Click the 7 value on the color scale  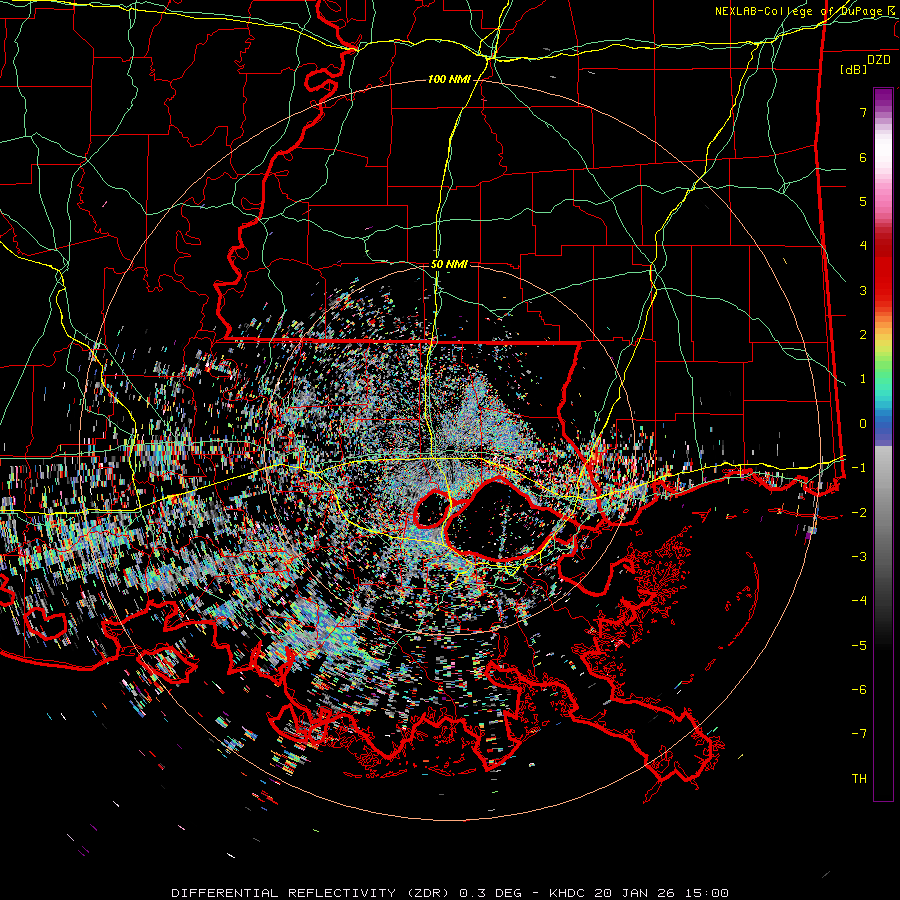[x=863, y=112]
